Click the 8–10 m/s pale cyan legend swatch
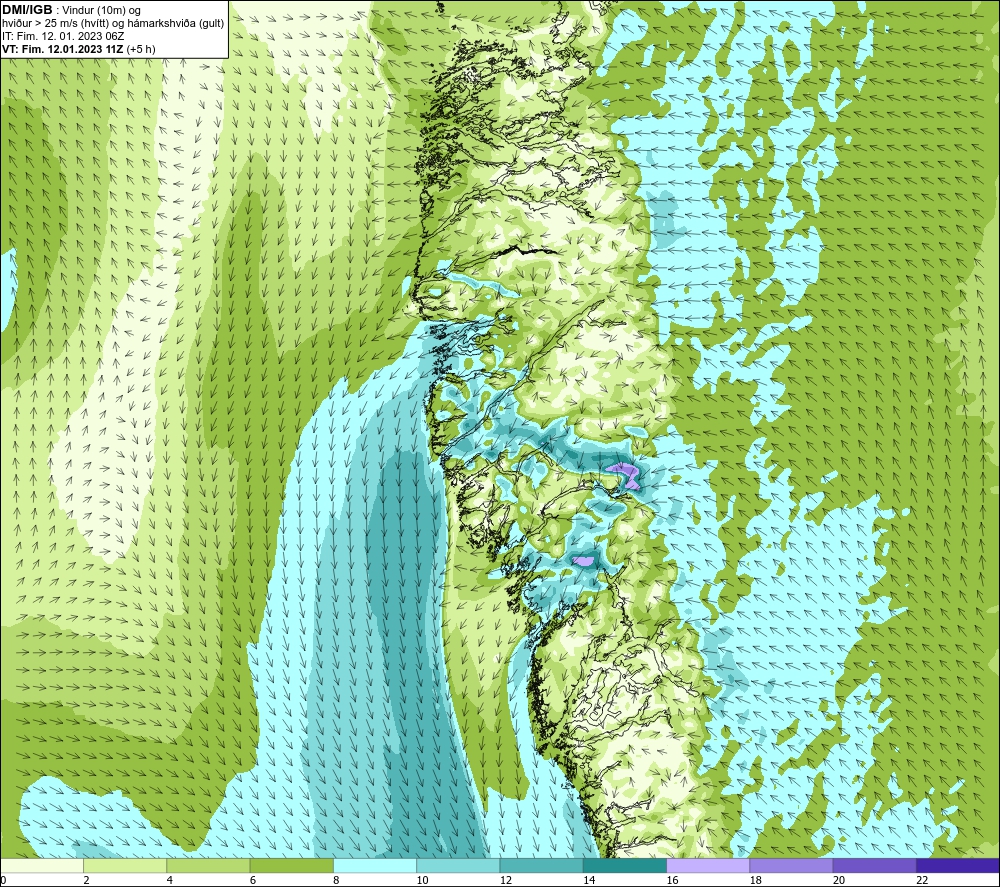Image resolution: width=1000 pixels, height=887 pixels. [x=375, y=865]
